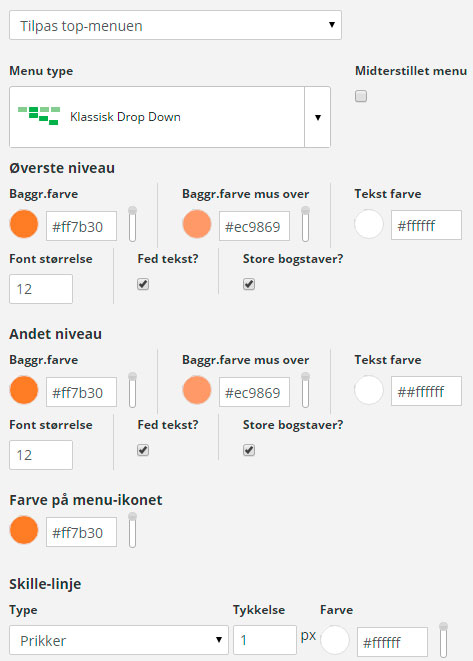Select the Farve på menu-ikonet color swatch
The height and width of the screenshot is (661, 473).
click(x=24, y=530)
